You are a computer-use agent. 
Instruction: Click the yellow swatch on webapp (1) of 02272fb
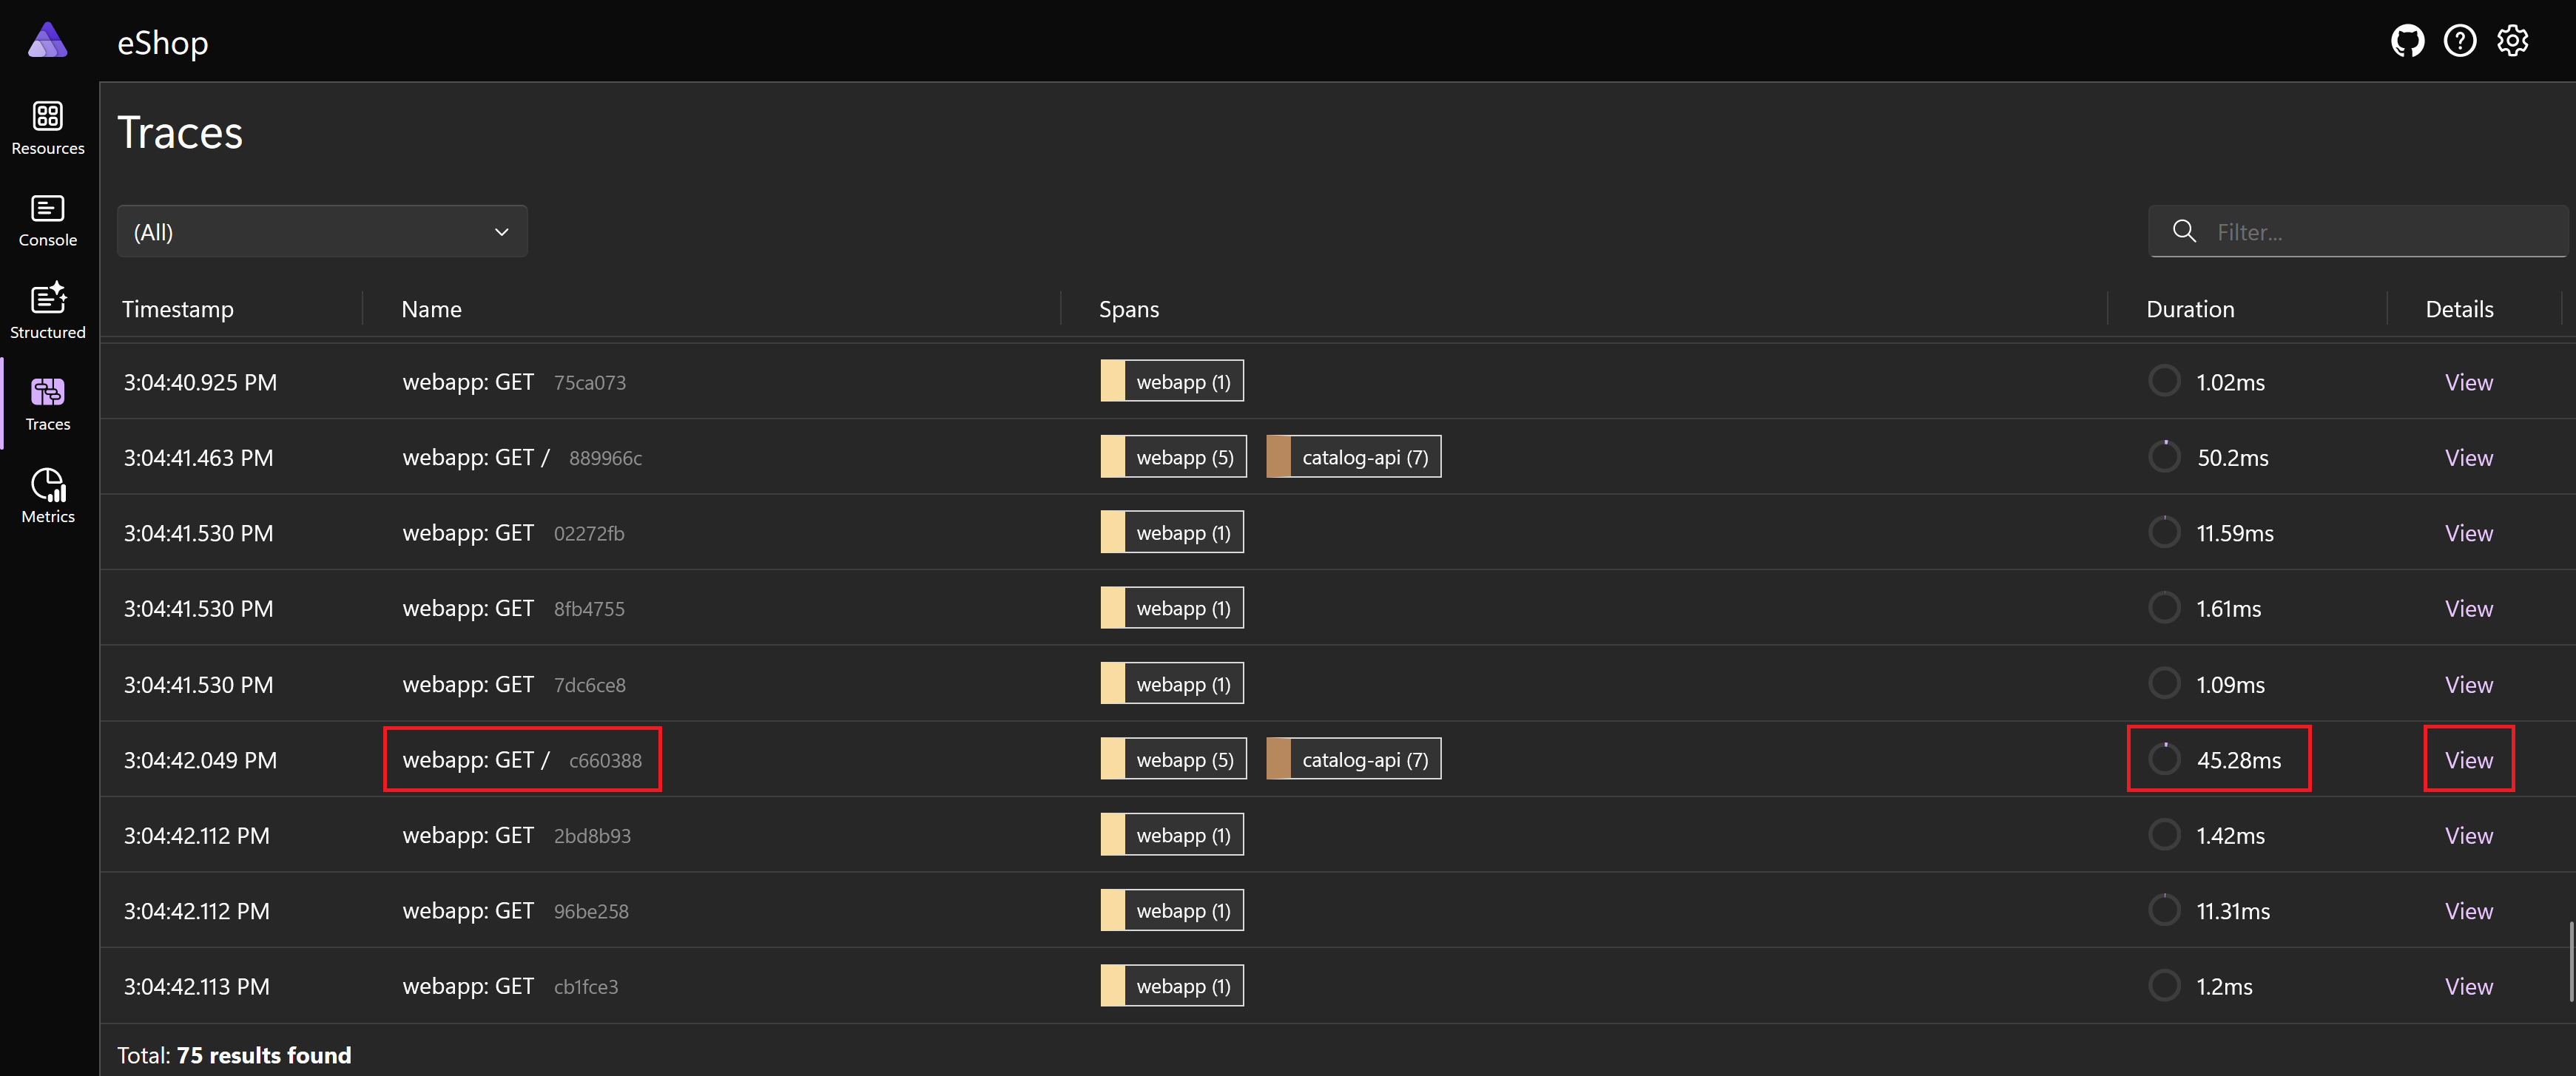(x=1112, y=532)
